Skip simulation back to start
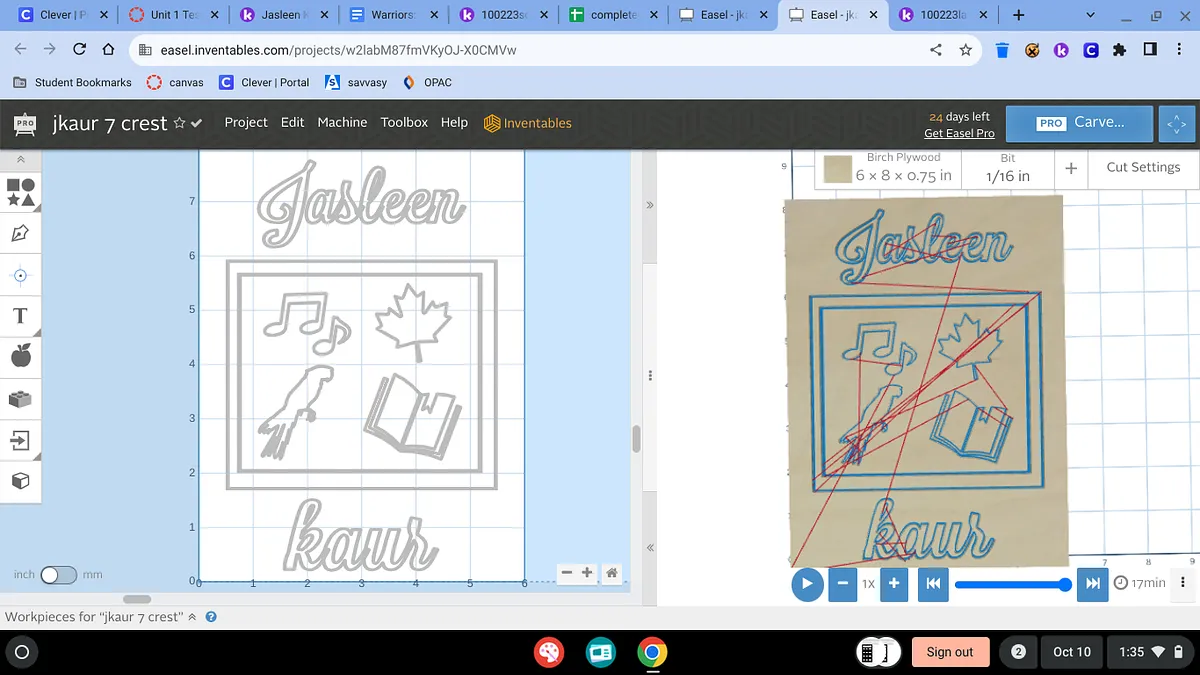Screen dimensions: 1200x675 [x=932, y=583]
